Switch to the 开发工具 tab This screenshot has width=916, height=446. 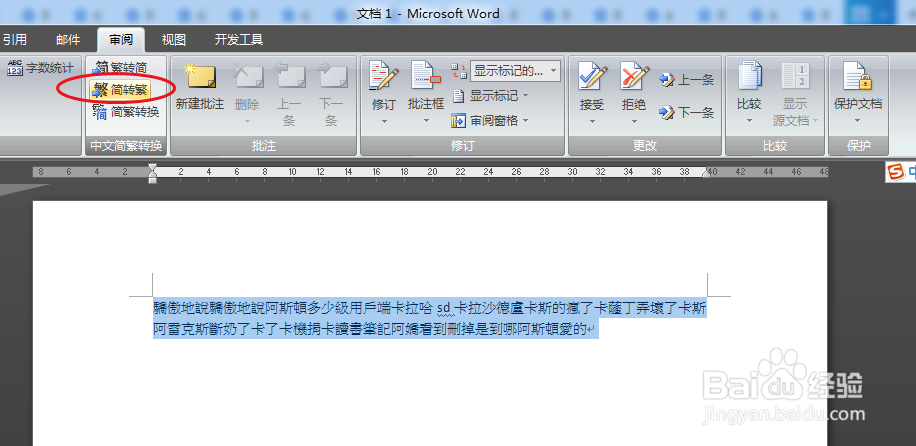point(239,40)
